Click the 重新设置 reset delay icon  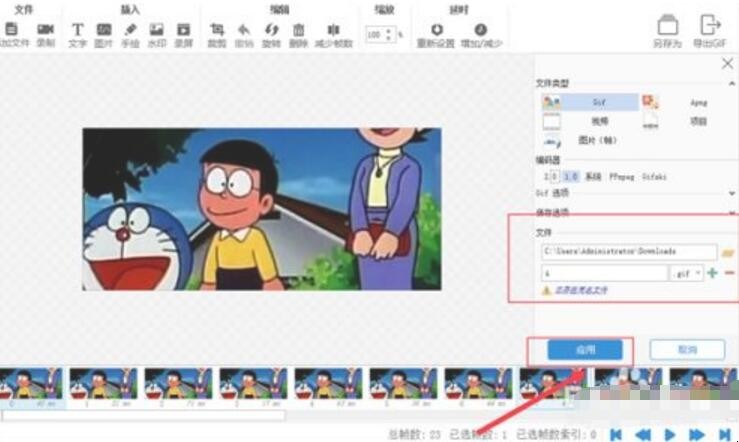[x=436, y=30]
